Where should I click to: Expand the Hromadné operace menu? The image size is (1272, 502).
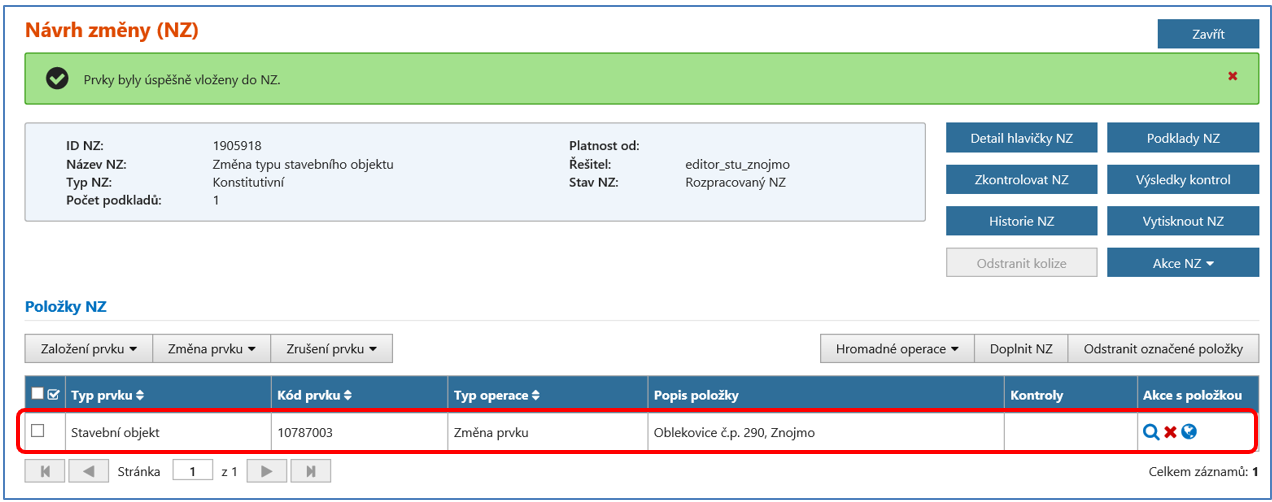(897, 349)
